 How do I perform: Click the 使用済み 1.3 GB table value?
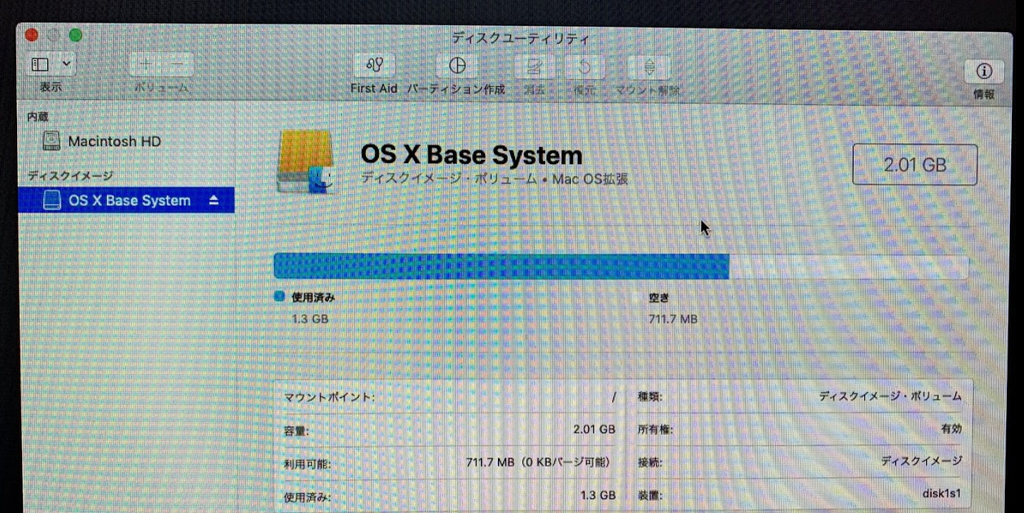click(598, 495)
